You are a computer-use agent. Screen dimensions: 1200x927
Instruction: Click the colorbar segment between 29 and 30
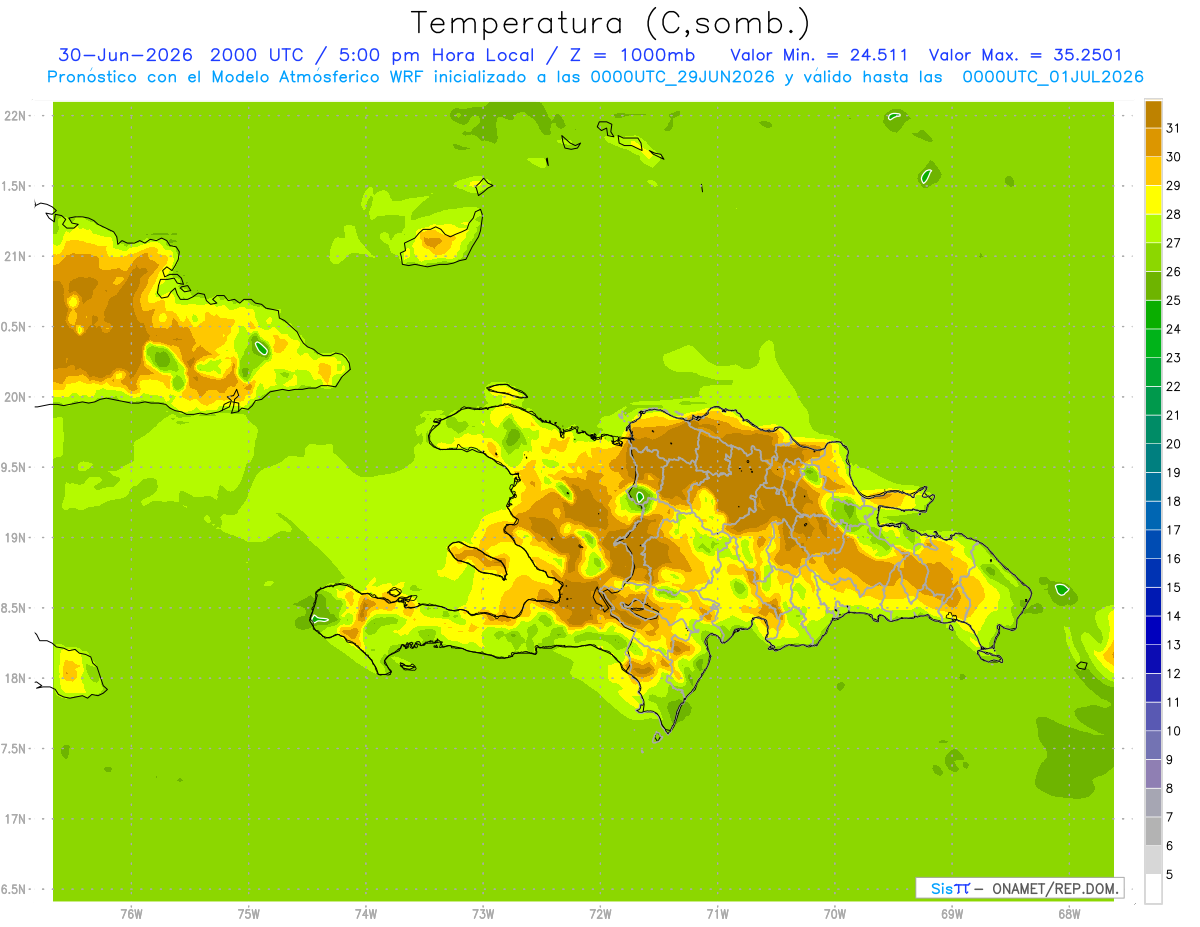(1153, 171)
